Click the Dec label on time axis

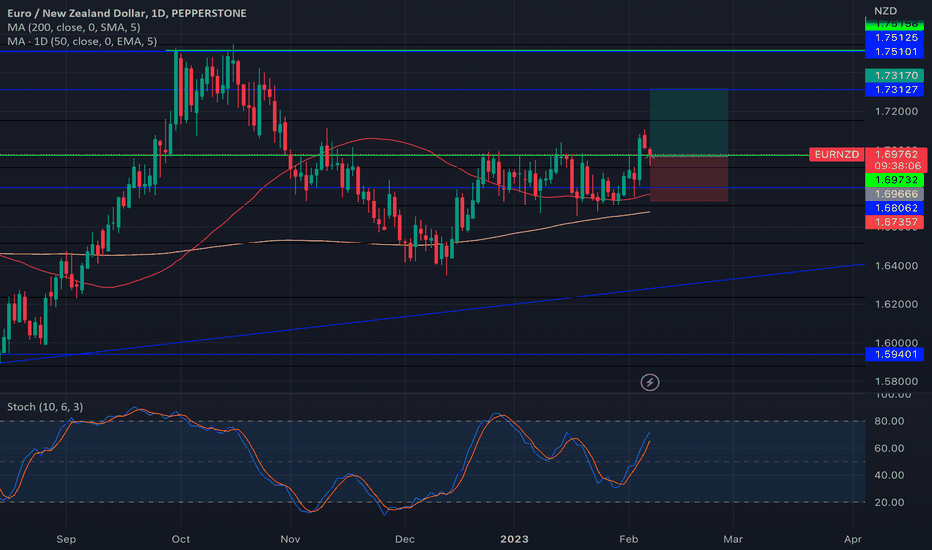(x=405, y=539)
